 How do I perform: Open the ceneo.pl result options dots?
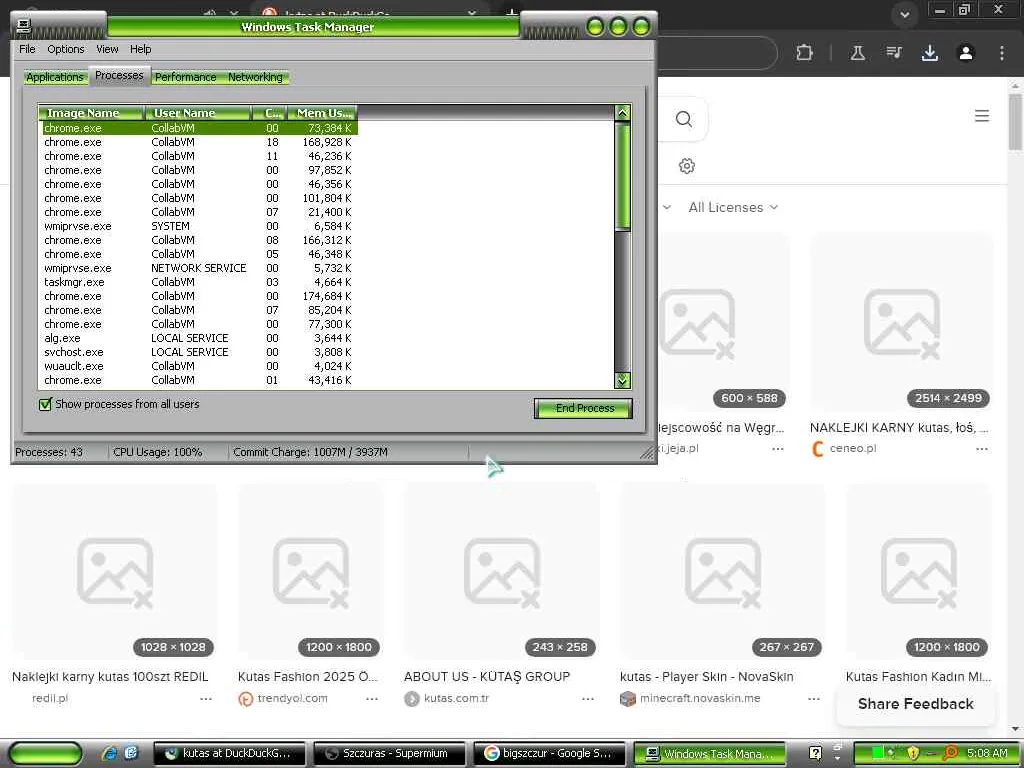point(982,449)
